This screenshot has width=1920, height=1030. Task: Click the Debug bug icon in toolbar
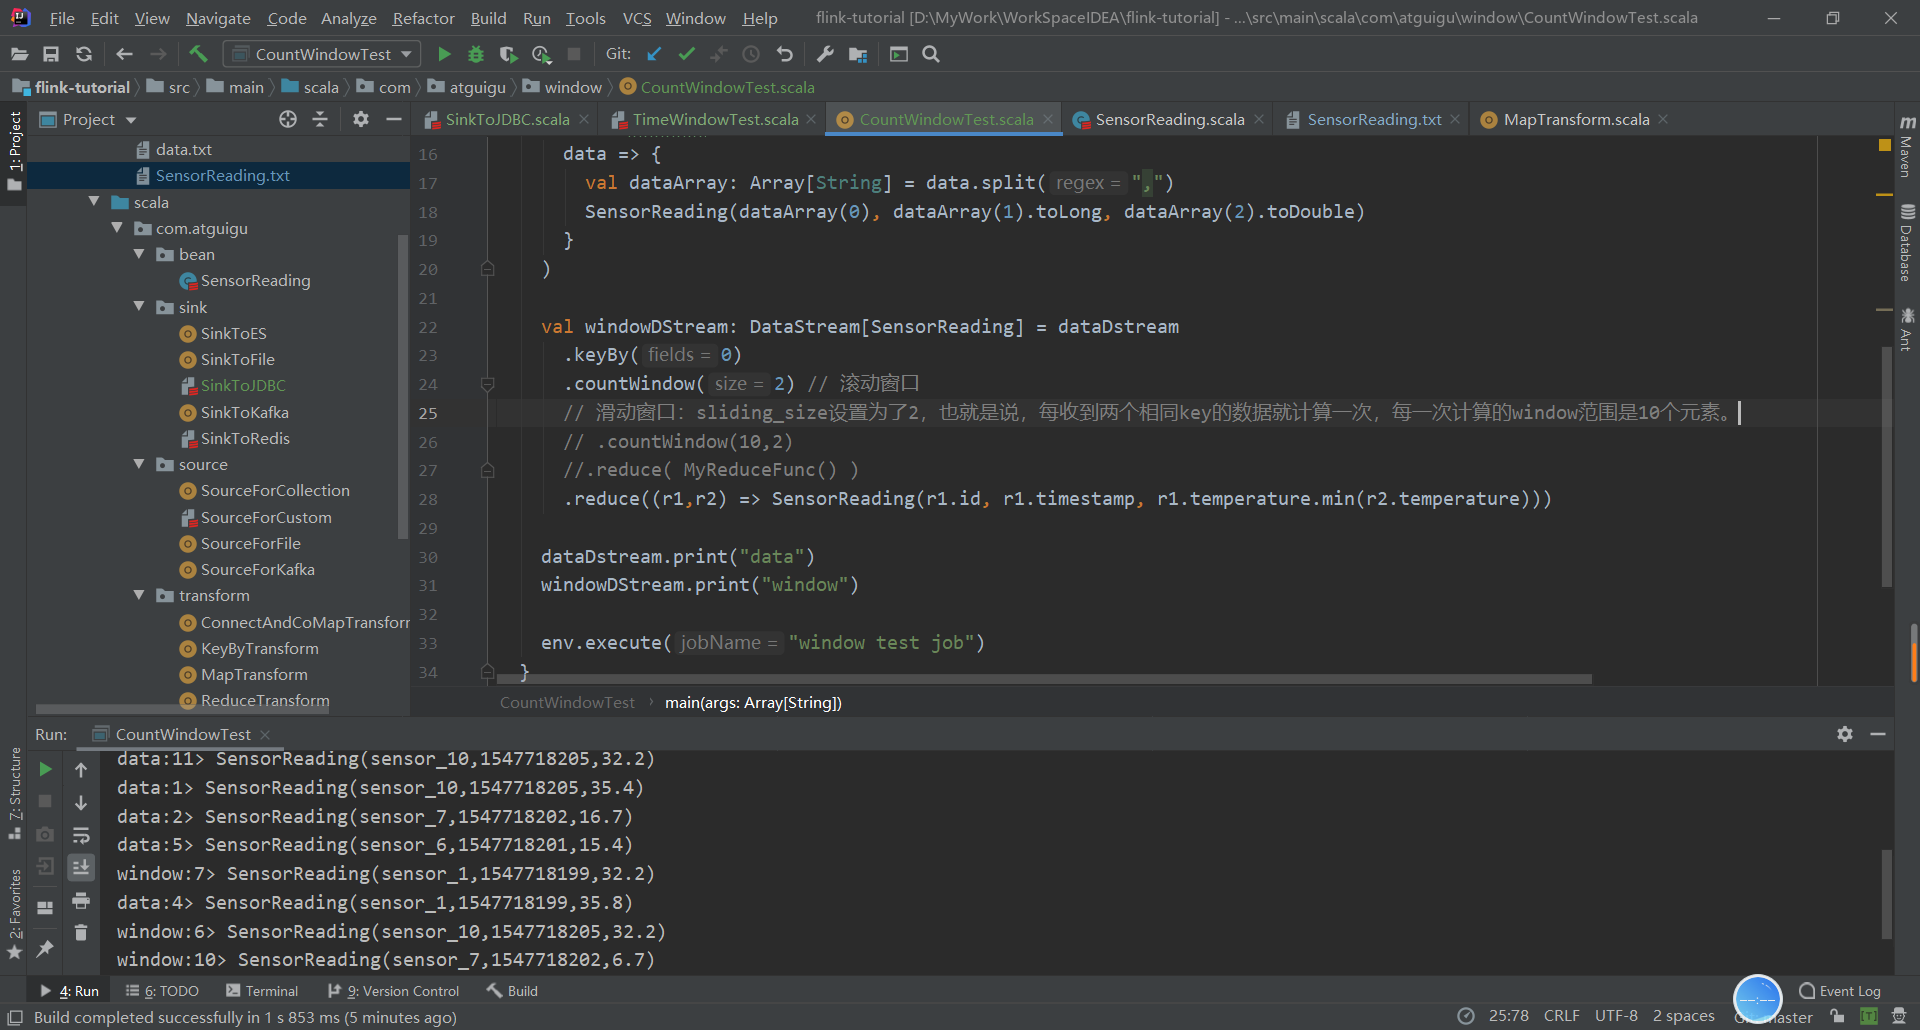(476, 54)
